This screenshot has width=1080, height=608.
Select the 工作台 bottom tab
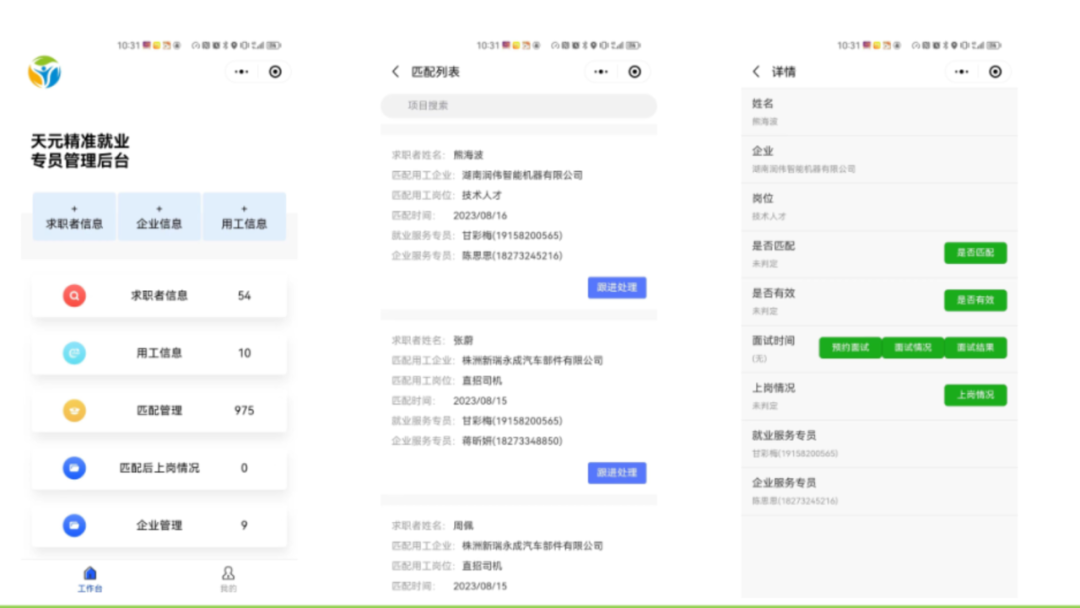(90, 578)
